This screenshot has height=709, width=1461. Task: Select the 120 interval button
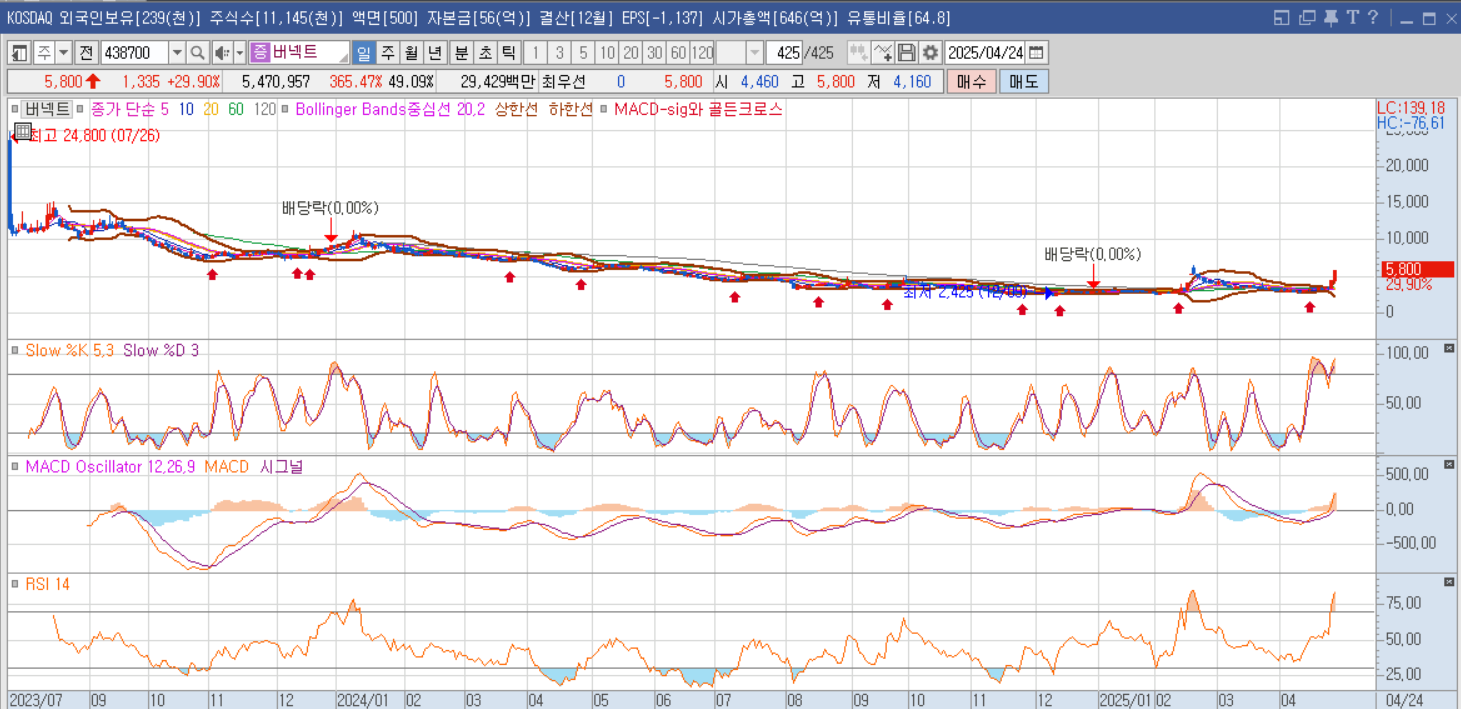[702, 53]
